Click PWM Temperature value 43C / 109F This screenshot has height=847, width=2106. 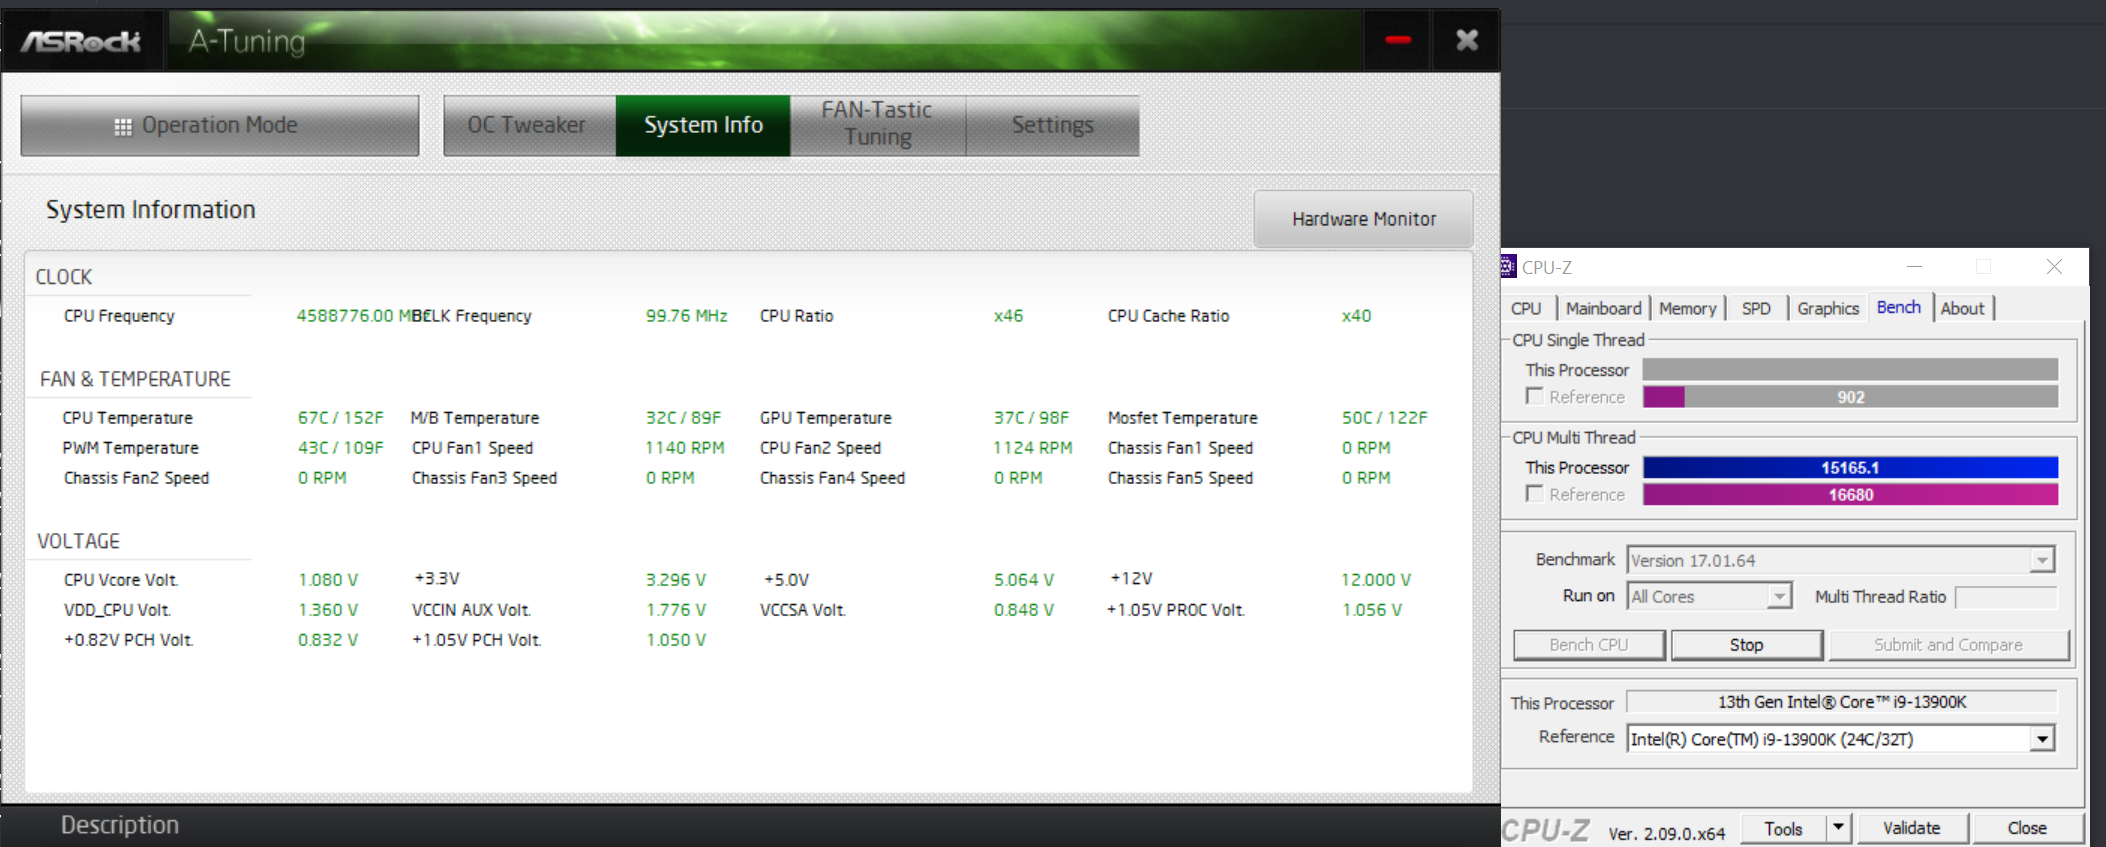pos(340,448)
